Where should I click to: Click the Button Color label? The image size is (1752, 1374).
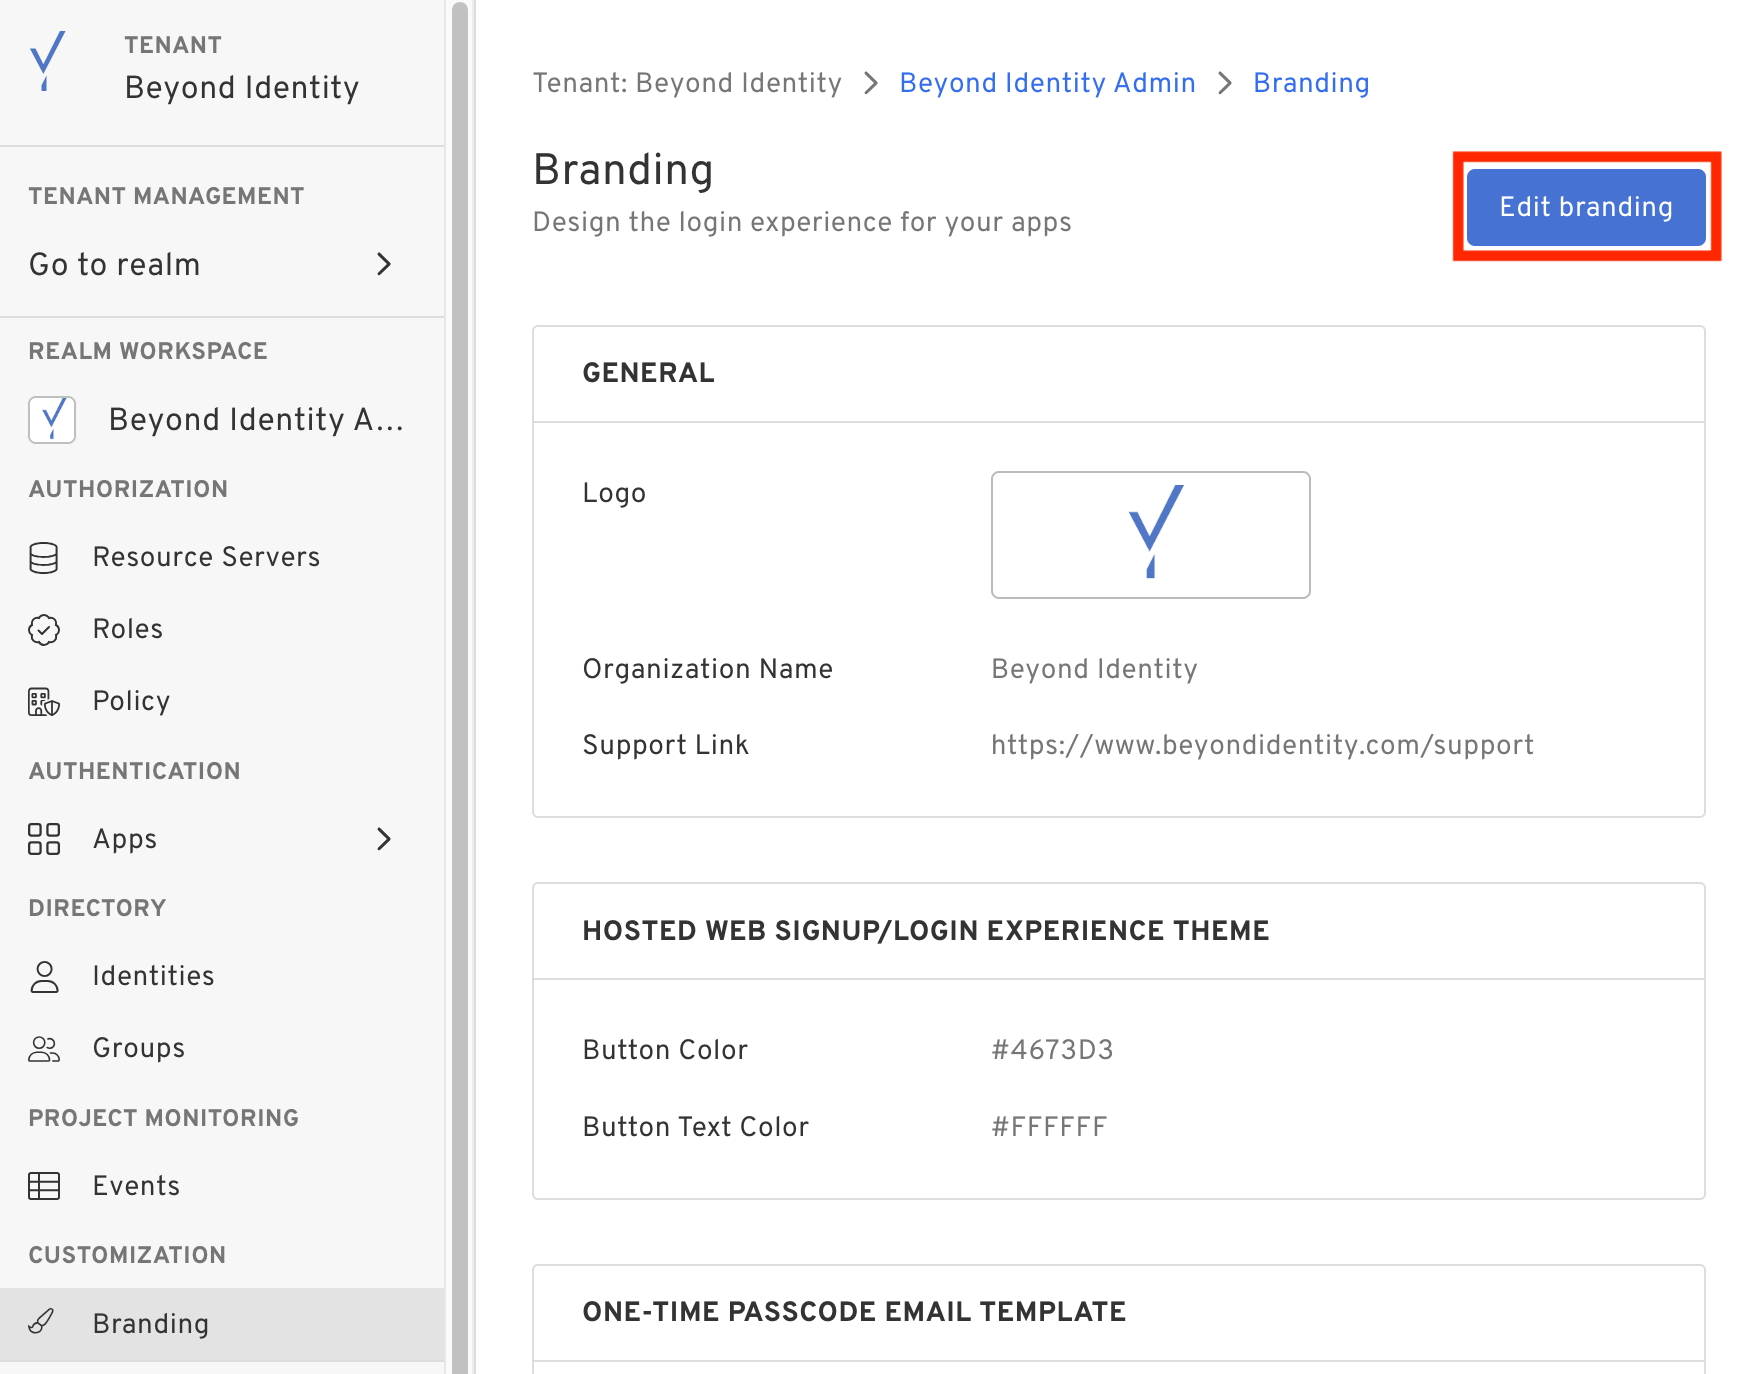pos(665,1050)
